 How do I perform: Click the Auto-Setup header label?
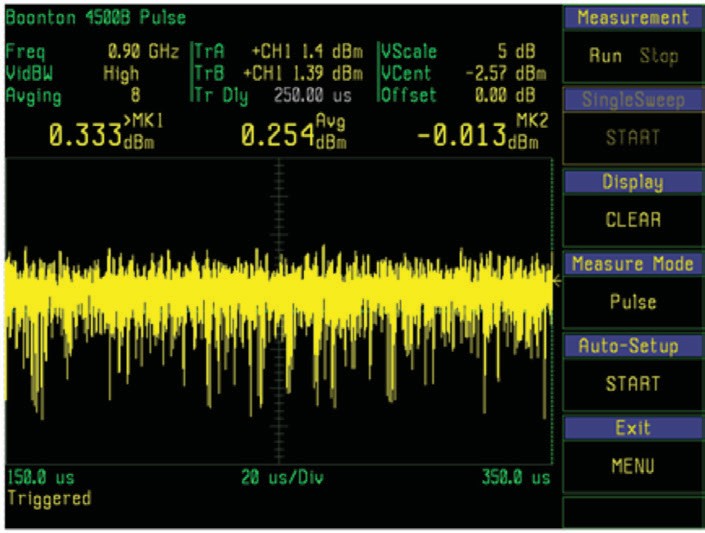633,346
